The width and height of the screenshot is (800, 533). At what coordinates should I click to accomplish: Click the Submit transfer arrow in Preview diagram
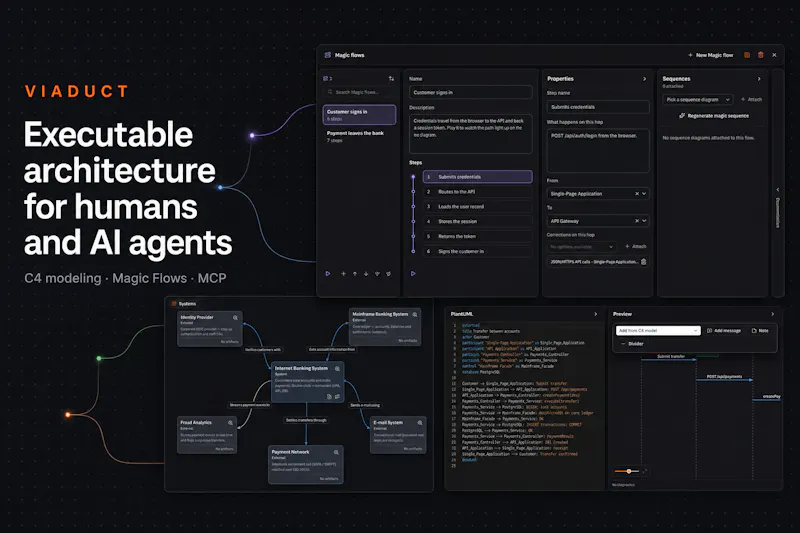click(669, 359)
